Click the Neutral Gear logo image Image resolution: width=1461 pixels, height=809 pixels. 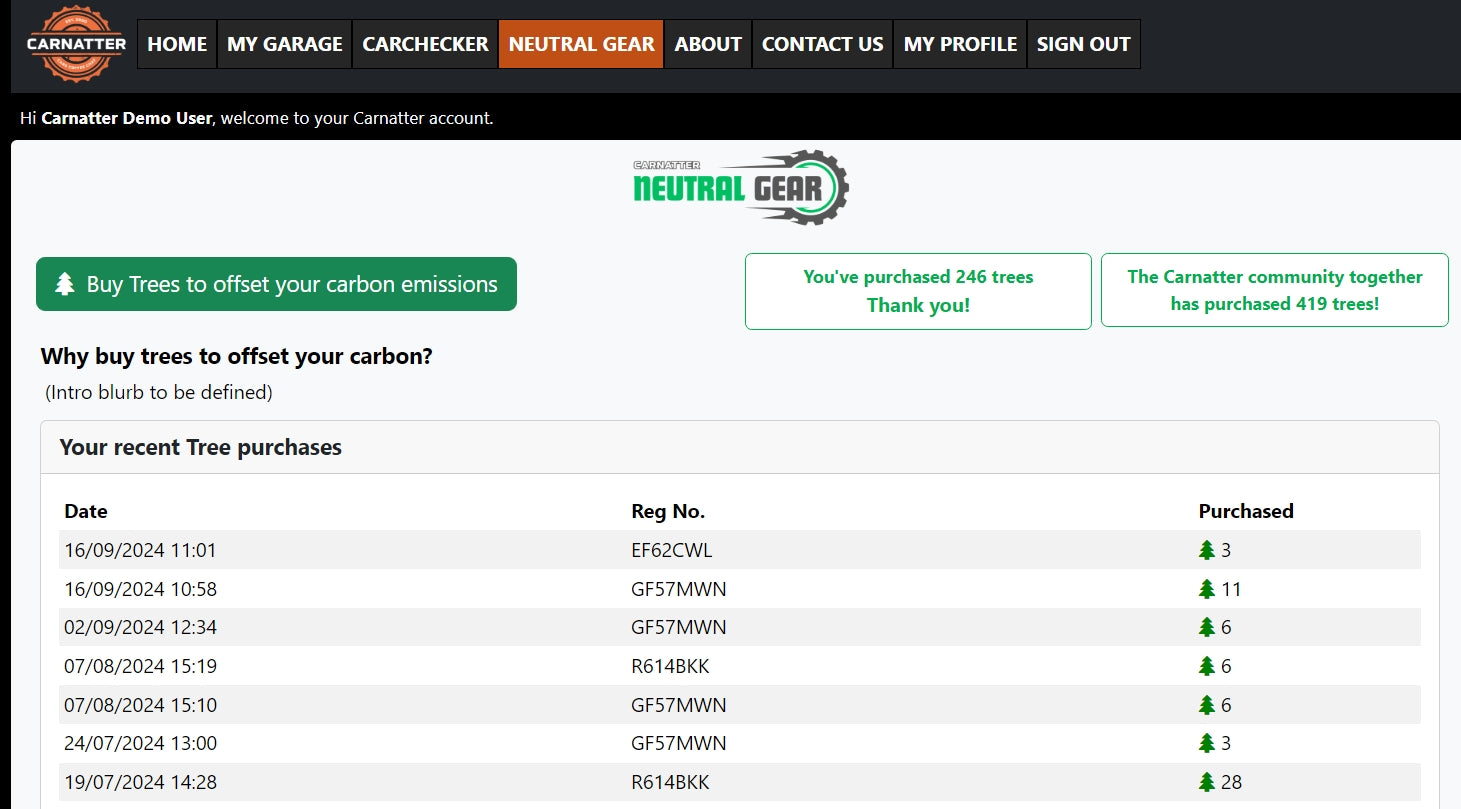point(741,187)
